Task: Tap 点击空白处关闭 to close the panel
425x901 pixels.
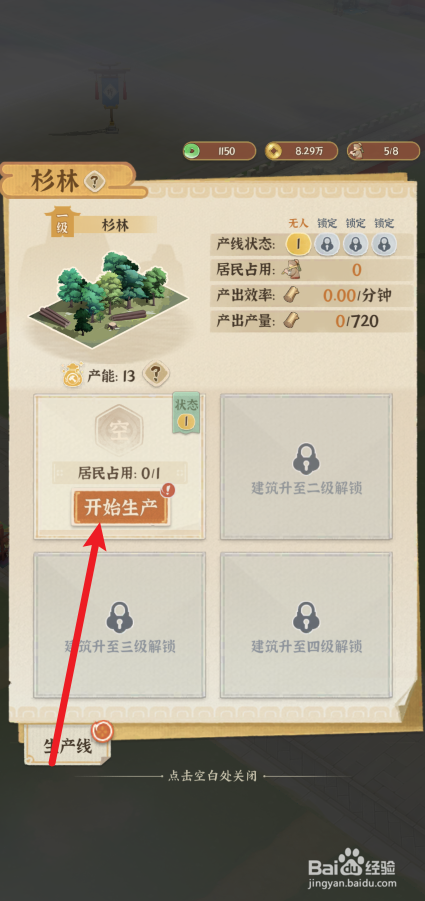Action: (x=212, y=776)
